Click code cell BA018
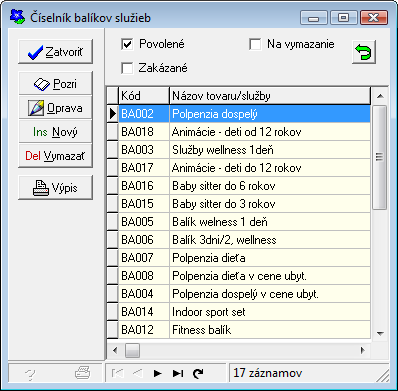 point(144,132)
